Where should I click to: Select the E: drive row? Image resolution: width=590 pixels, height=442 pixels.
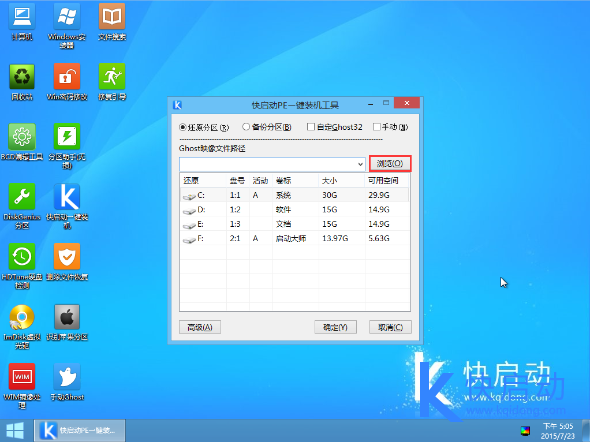point(295,224)
